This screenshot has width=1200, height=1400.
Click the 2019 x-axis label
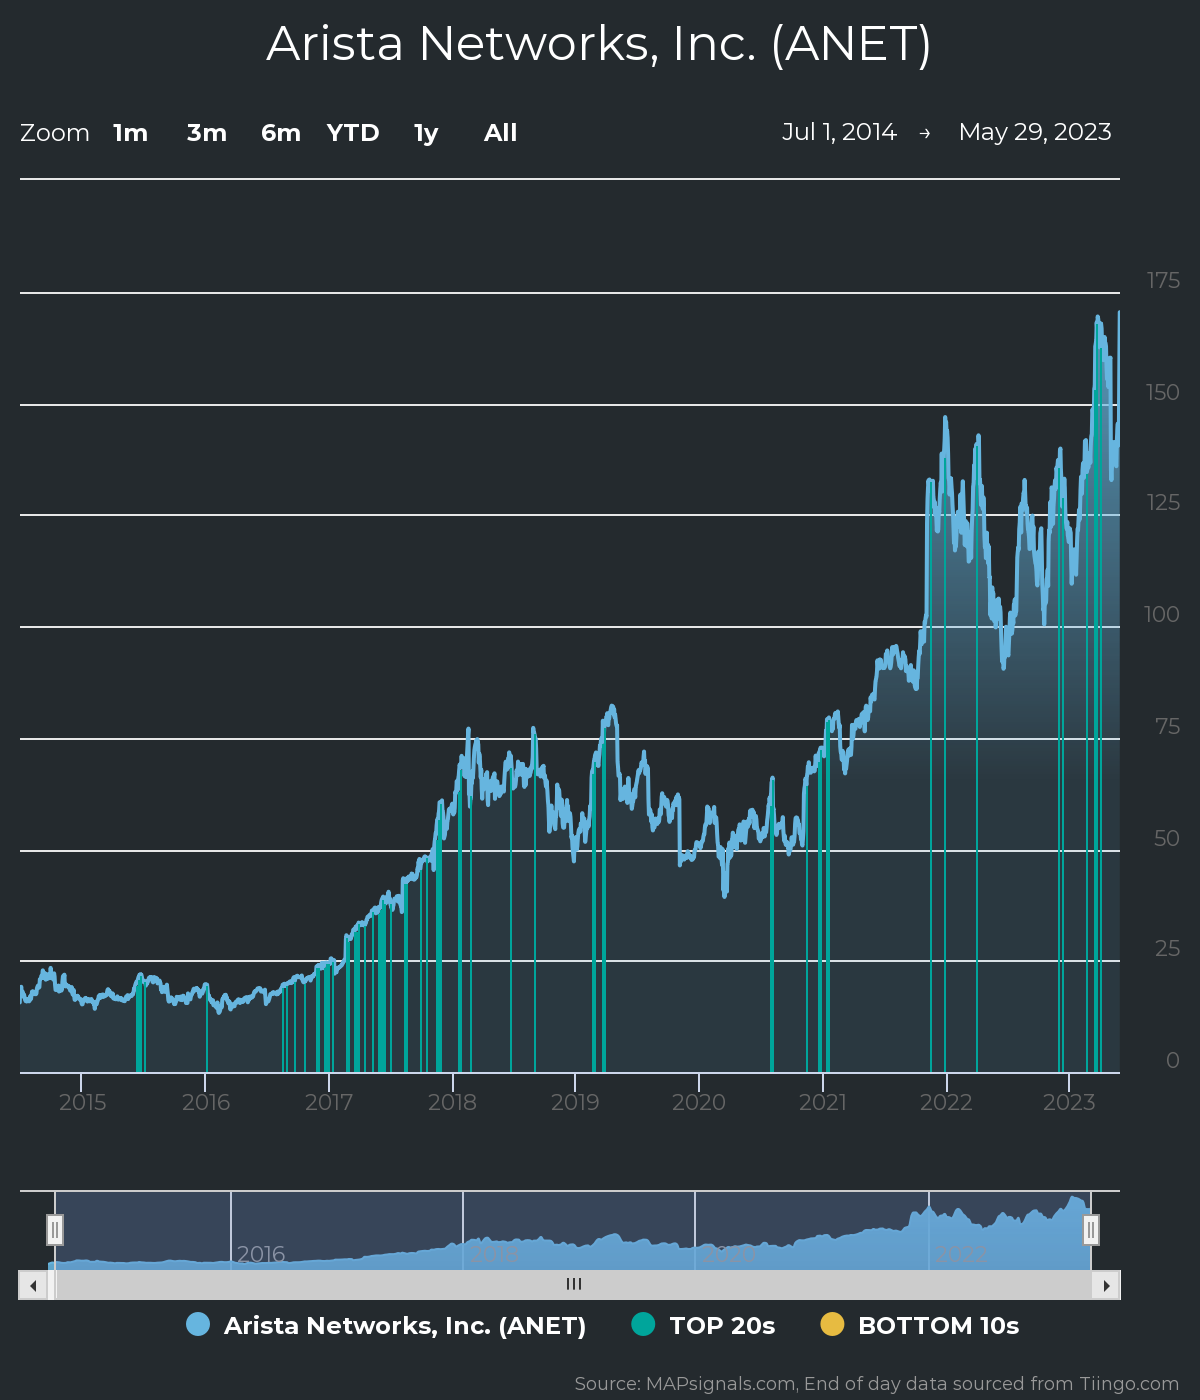pos(575,1102)
